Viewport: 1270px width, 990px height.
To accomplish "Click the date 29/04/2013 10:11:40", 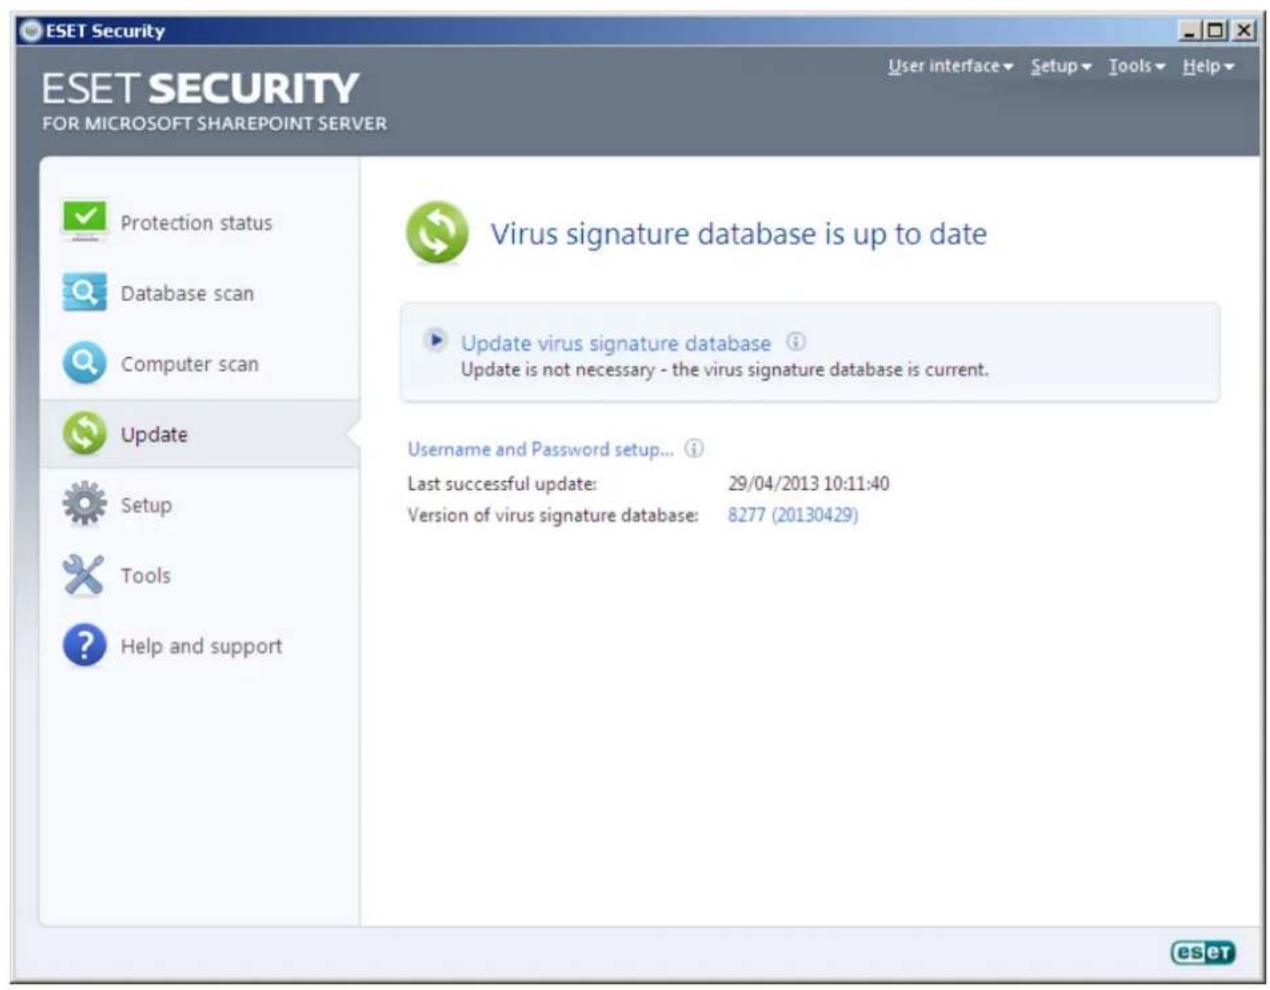I will pyautogui.click(x=808, y=484).
